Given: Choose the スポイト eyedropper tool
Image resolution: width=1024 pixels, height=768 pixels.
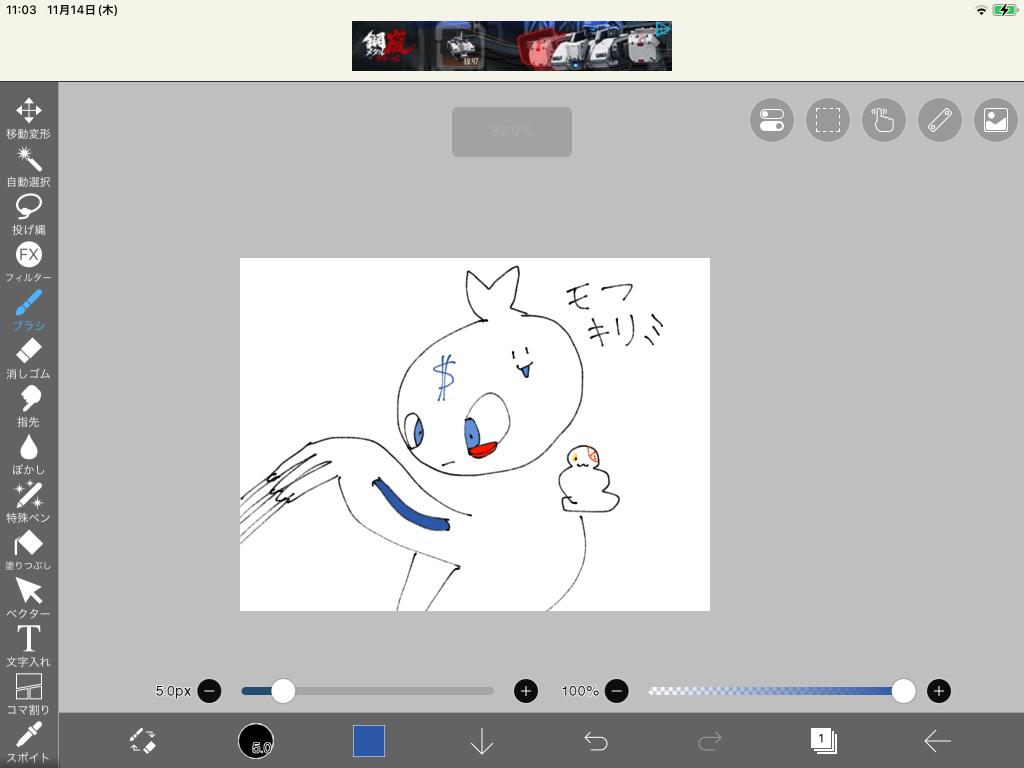Looking at the screenshot, I should pyautogui.click(x=28, y=740).
